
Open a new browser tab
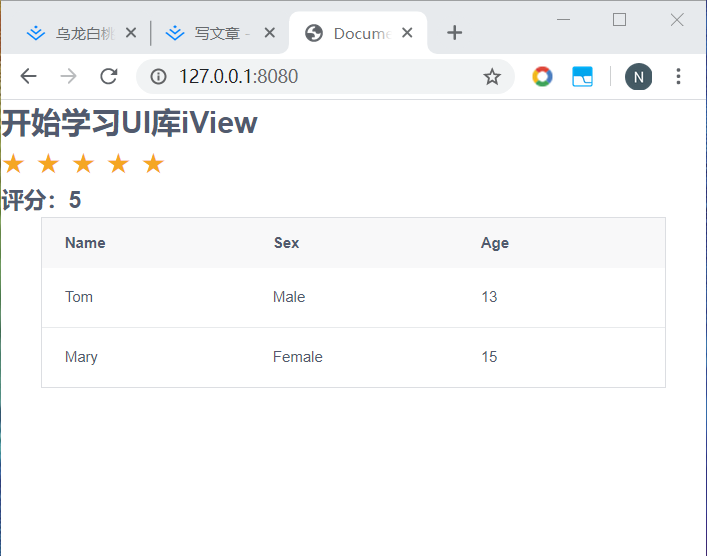pos(454,32)
